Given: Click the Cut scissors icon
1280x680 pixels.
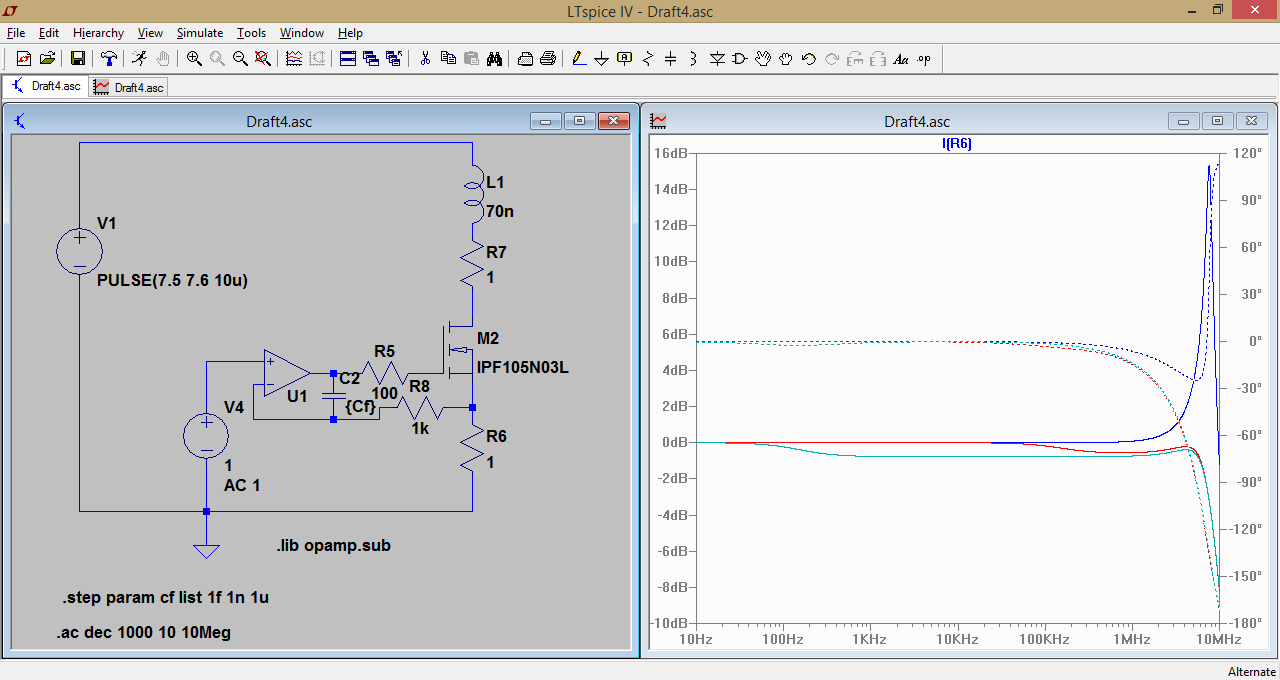Looking at the screenshot, I should [425, 59].
